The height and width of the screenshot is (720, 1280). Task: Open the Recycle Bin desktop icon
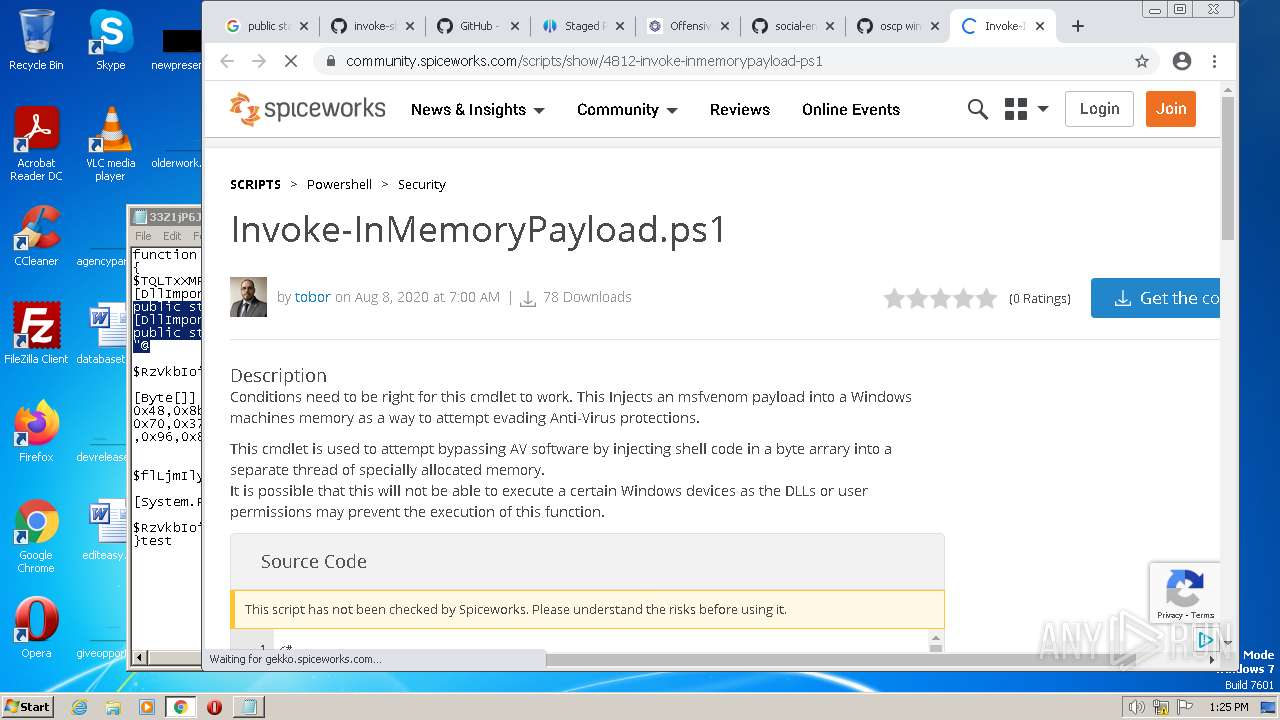point(36,40)
